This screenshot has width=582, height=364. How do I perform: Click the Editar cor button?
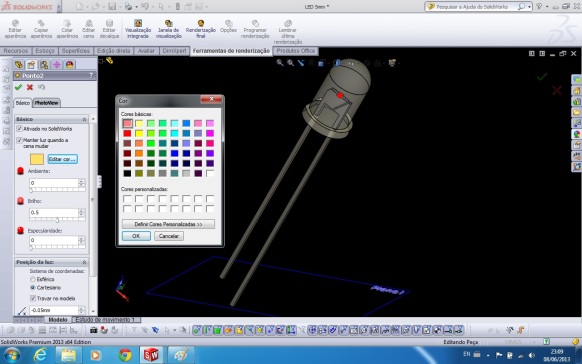tap(62, 159)
